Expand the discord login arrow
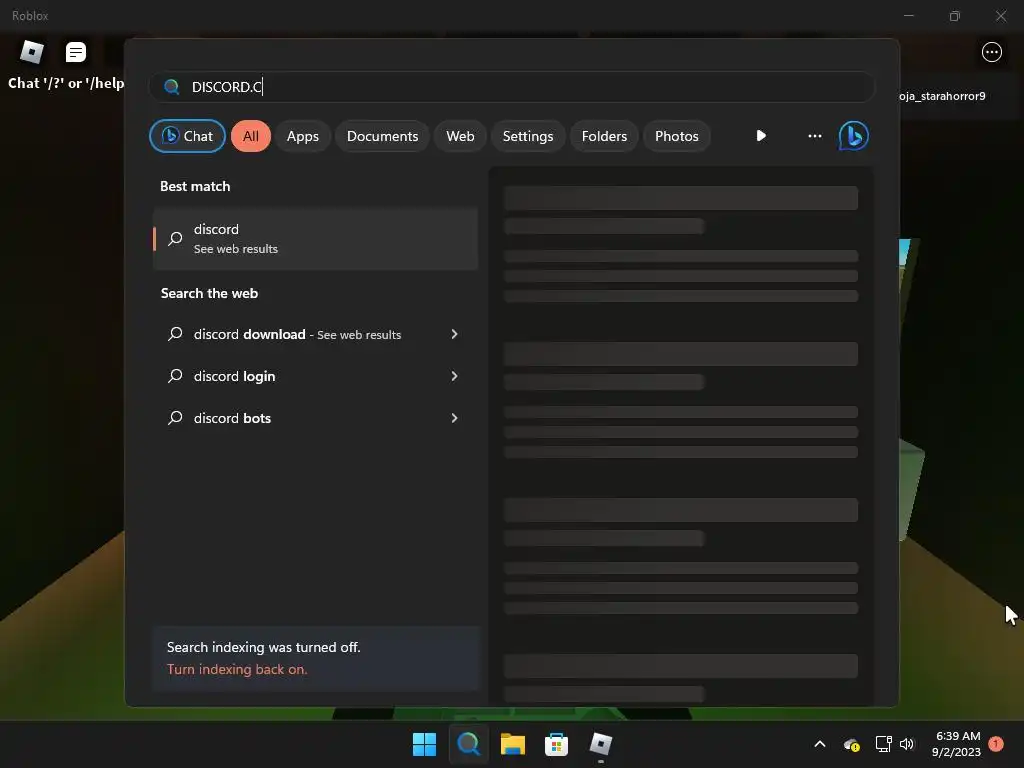1024x768 pixels. point(455,376)
